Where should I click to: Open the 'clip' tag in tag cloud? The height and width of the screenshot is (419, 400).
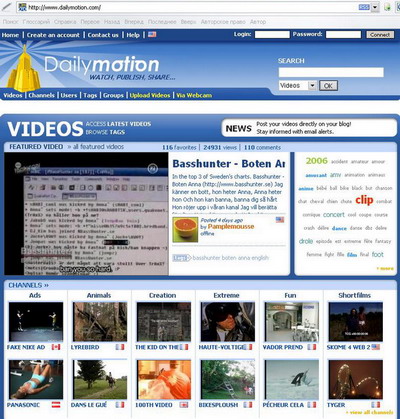click(364, 200)
